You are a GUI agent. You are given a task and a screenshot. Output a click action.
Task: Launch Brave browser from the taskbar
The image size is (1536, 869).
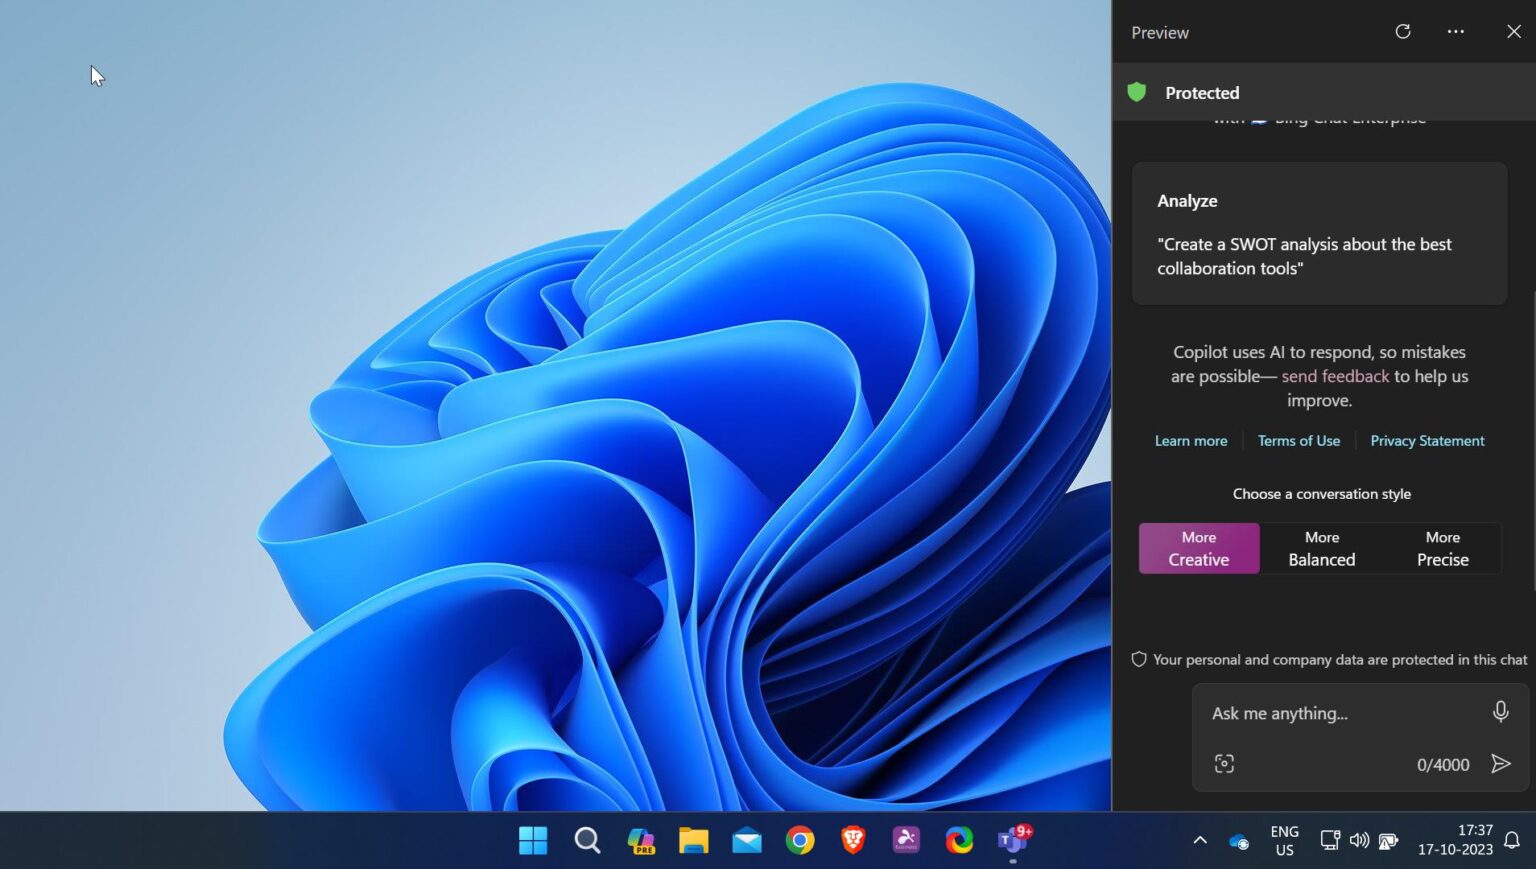[854, 841]
